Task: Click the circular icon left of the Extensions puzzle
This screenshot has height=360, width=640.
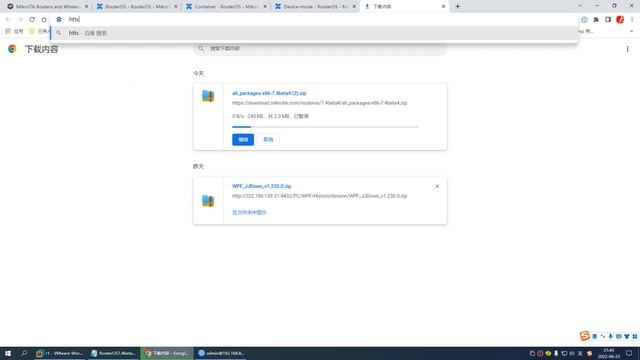Action: point(584,19)
